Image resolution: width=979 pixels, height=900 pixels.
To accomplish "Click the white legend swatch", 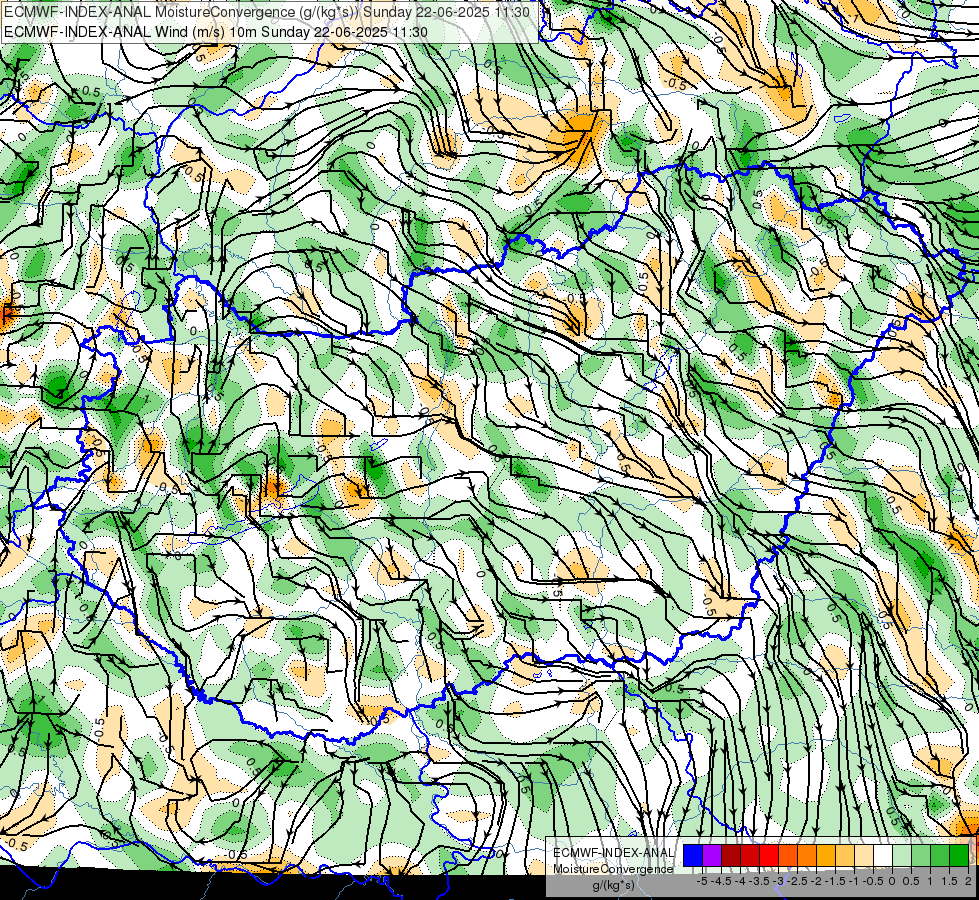I will click(x=883, y=856).
